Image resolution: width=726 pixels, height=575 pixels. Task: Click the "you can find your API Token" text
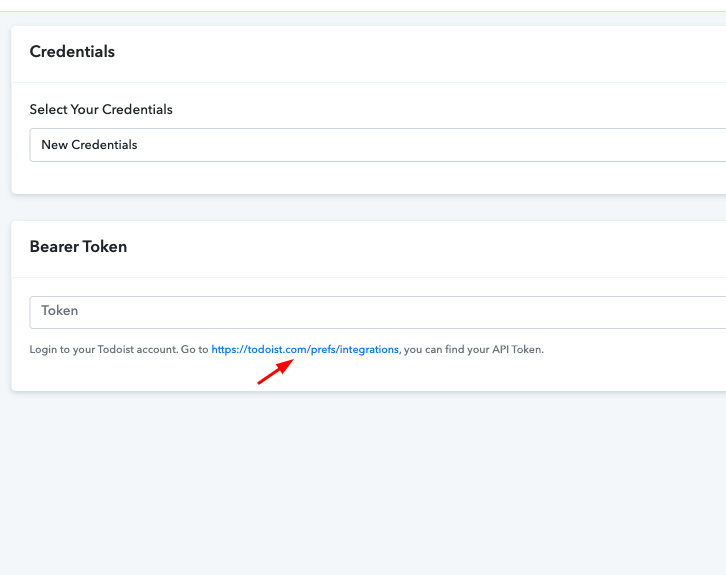pyautogui.click(x=474, y=350)
